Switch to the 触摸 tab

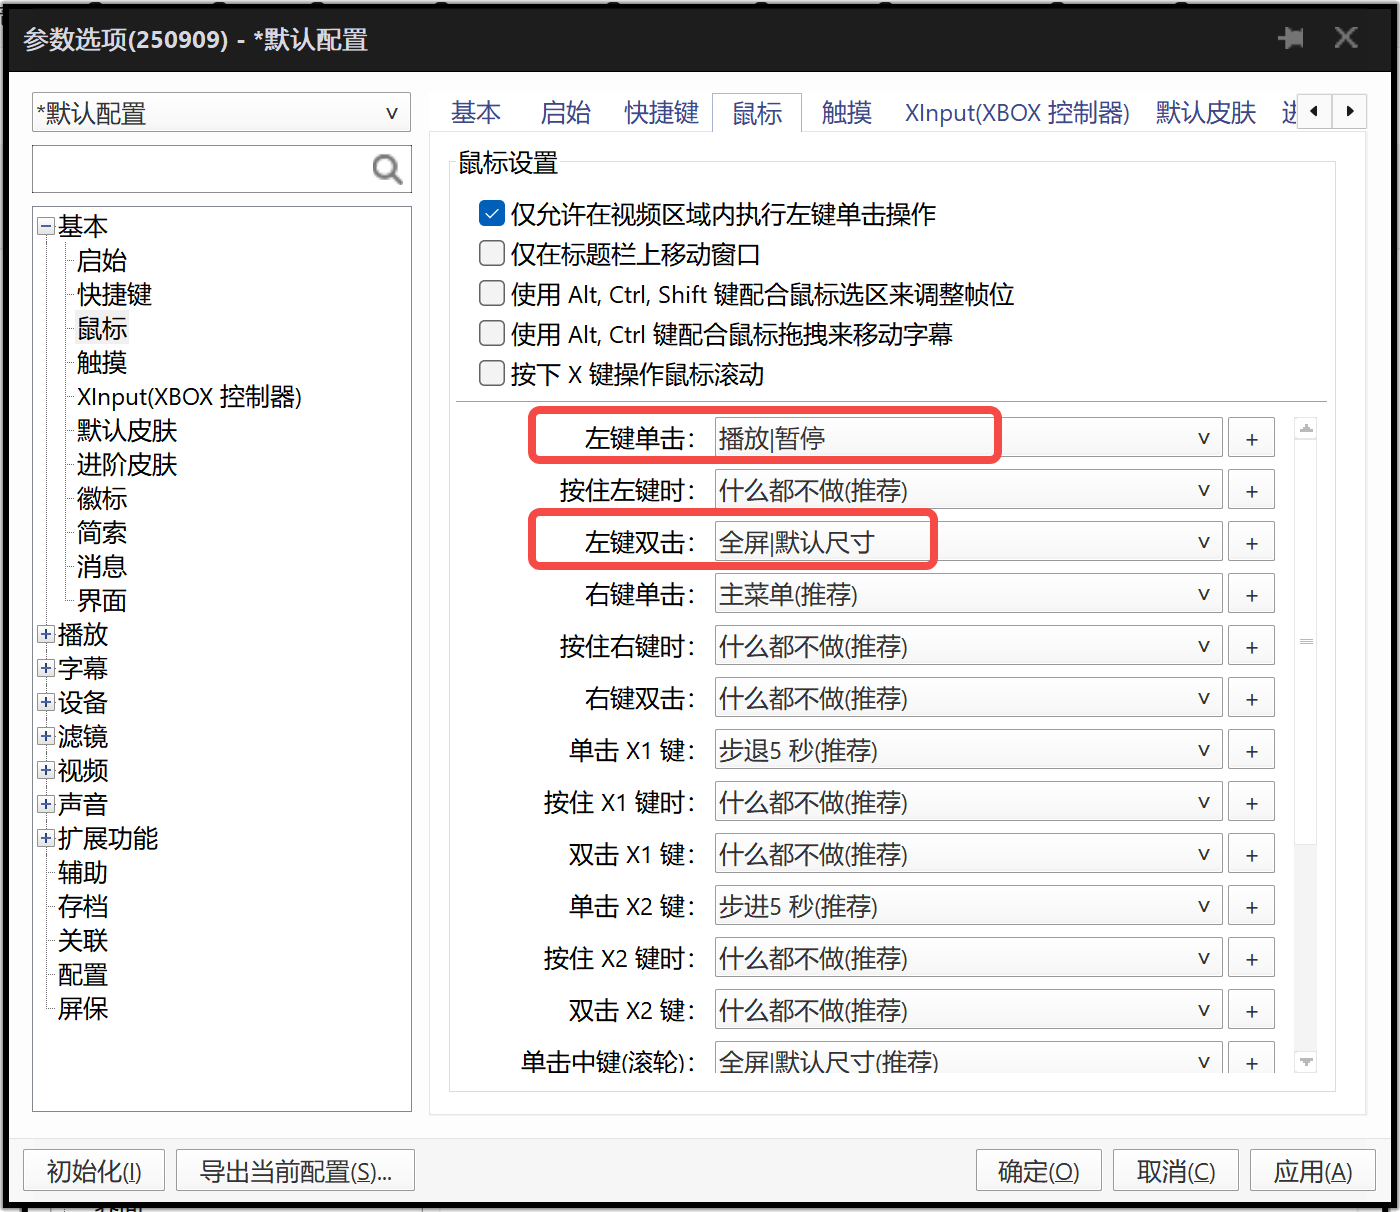(x=845, y=112)
